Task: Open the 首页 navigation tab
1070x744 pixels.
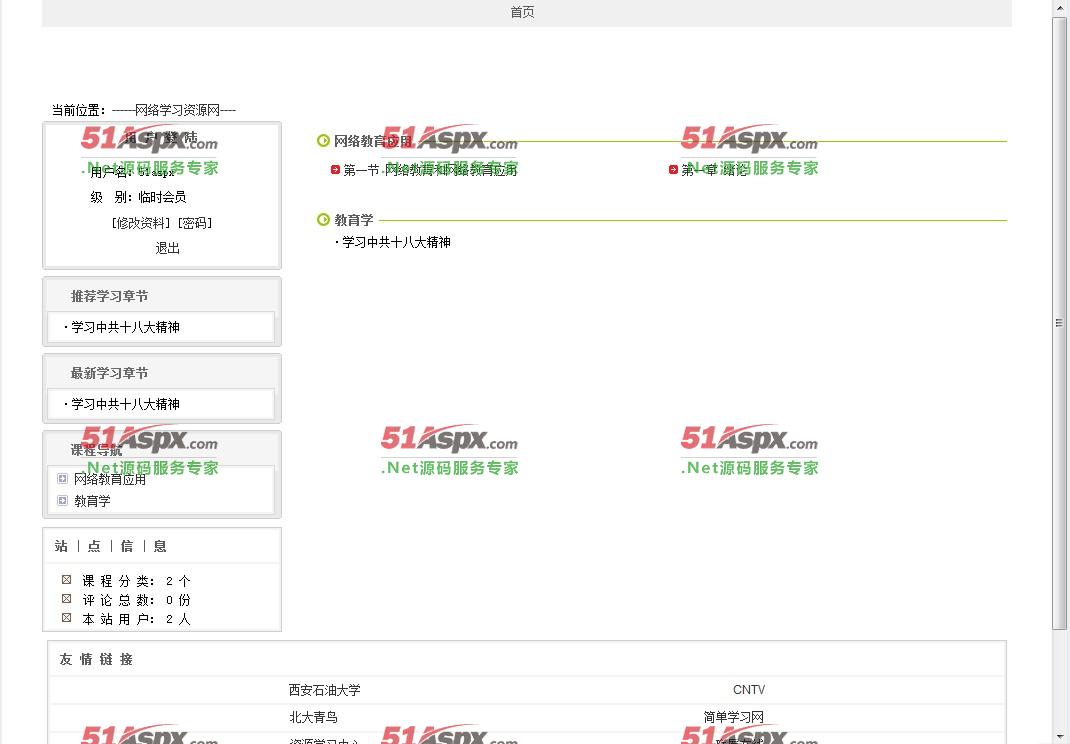Action: click(522, 12)
